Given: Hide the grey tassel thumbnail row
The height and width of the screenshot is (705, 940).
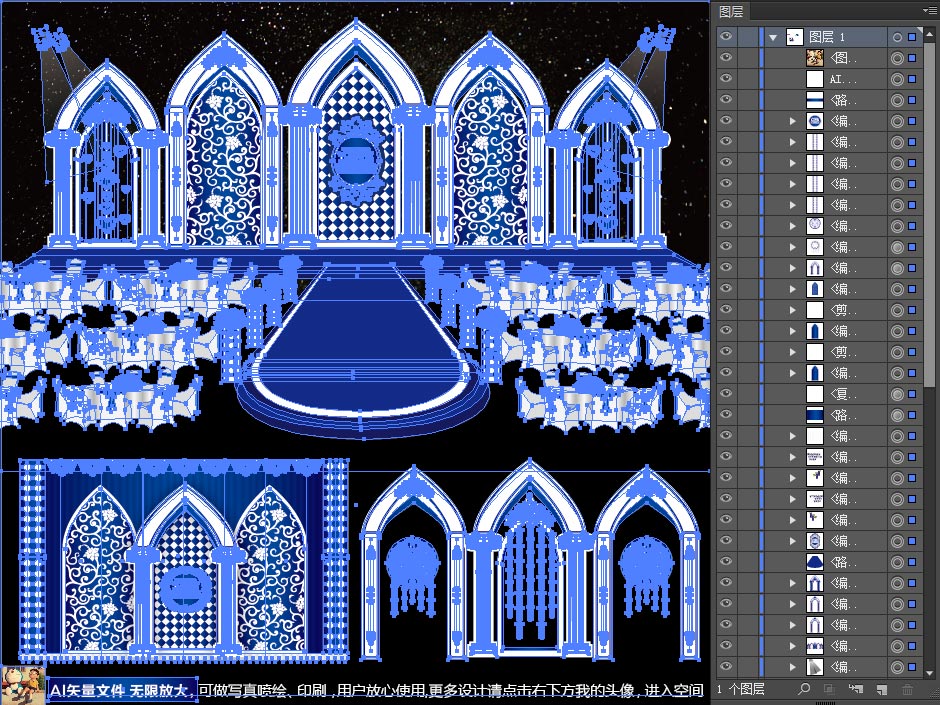Looking at the screenshot, I should (x=726, y=666).
